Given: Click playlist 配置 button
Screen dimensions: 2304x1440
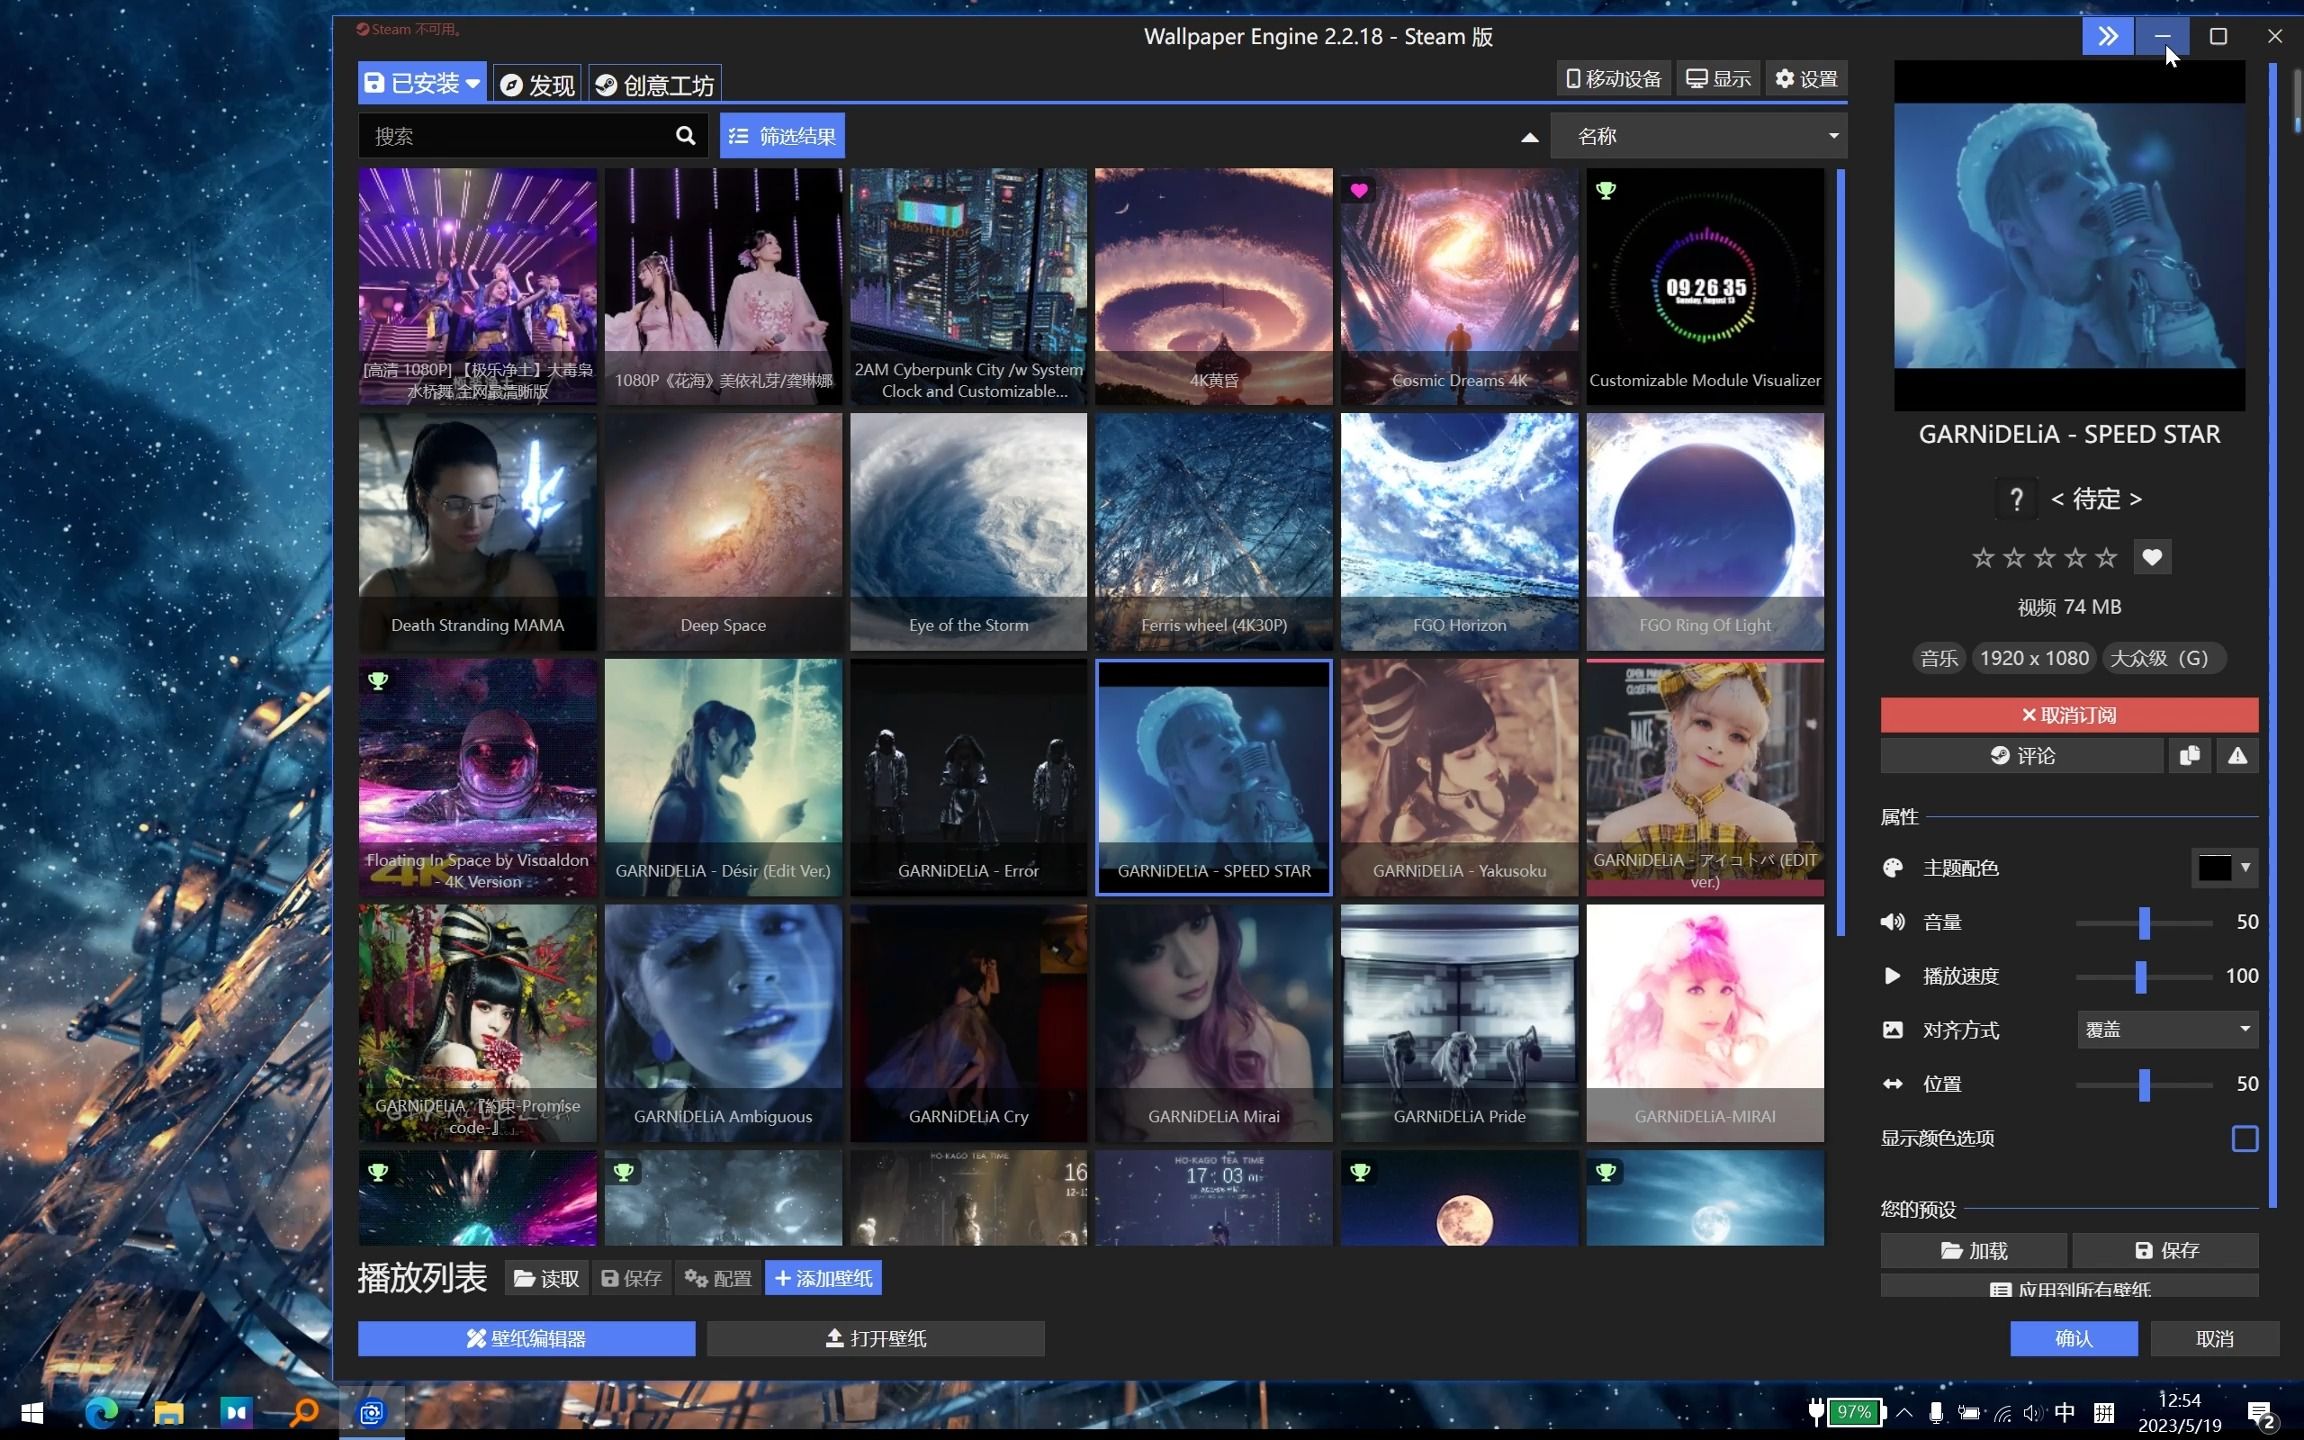Looking at the screenshot, I should click(718, 1278).
